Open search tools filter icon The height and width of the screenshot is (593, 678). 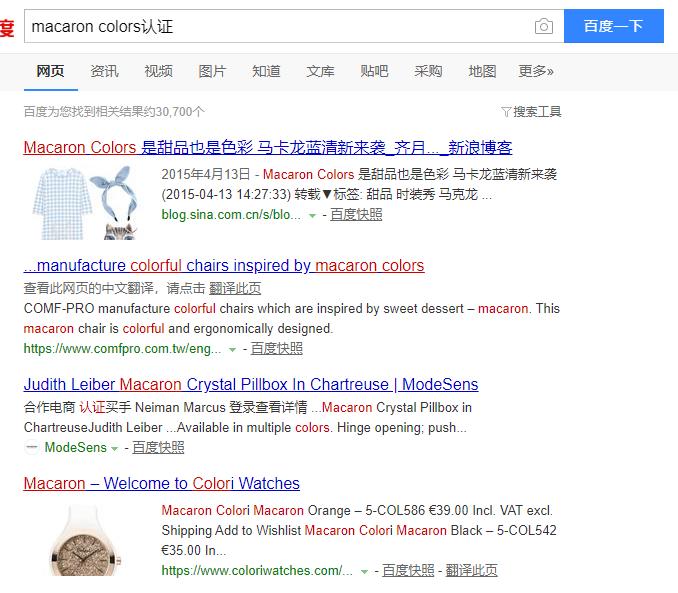point(506,112)
